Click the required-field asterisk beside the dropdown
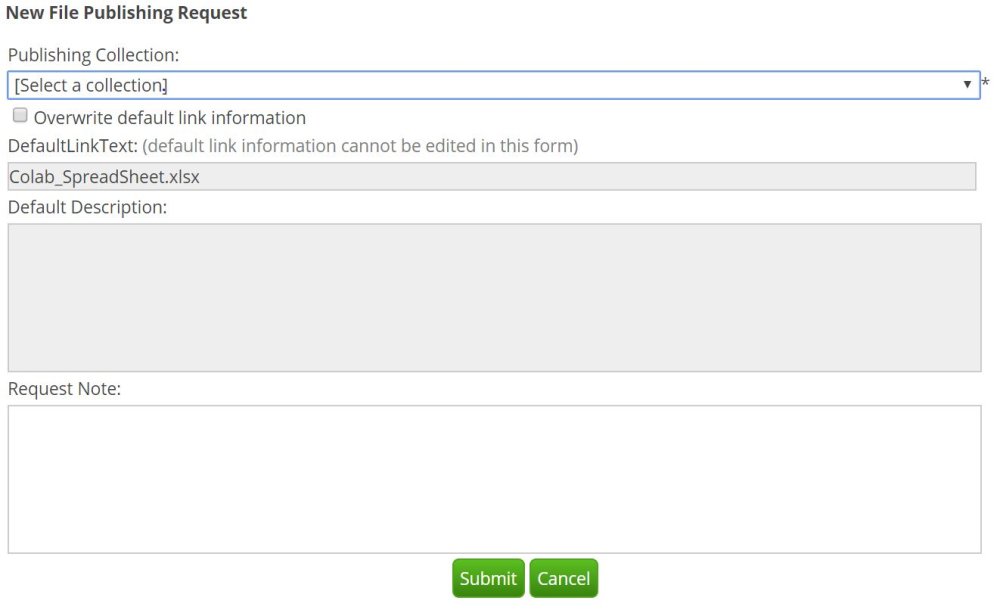Image resolution: width=1000 pixels, height=616 pixels. pyautogui.click(x=986, y=83)
